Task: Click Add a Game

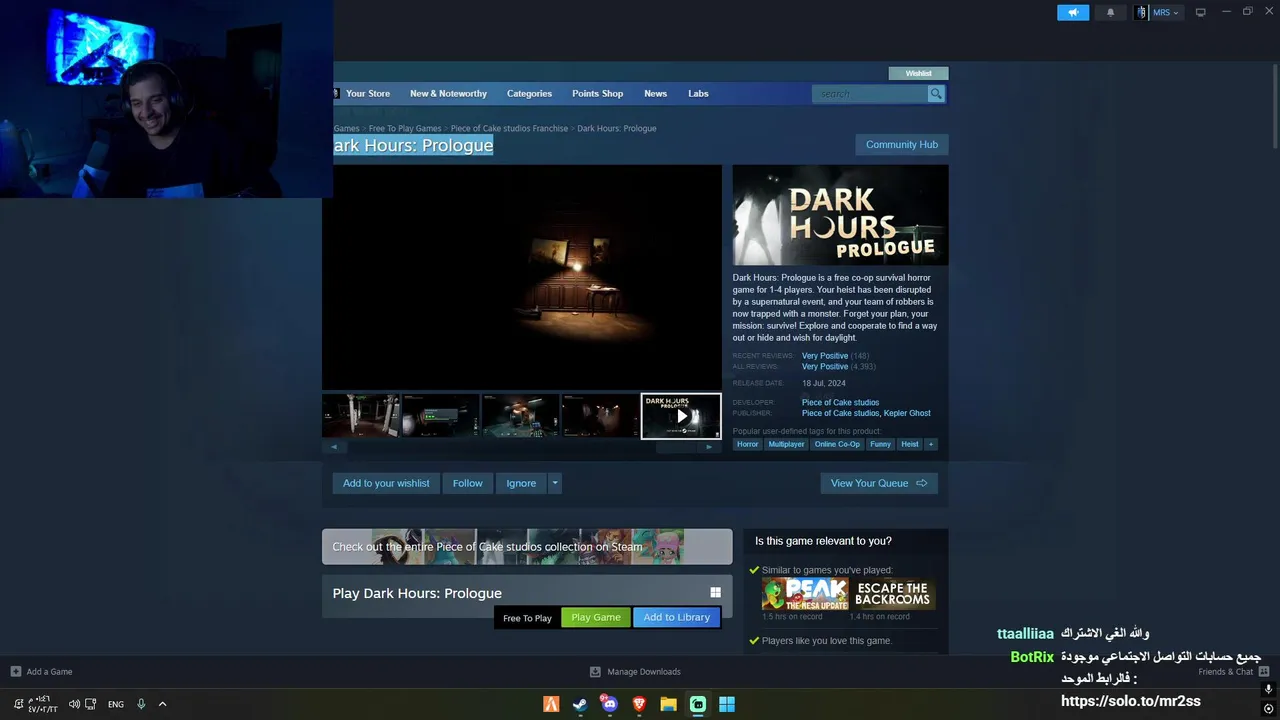Action: pyautogui.click(x=41, y=672)
